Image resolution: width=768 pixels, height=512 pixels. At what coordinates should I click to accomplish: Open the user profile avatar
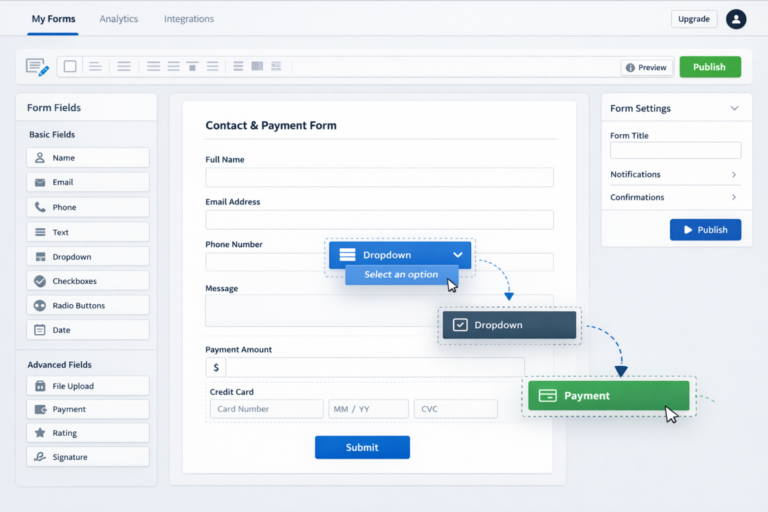[736, 19]
